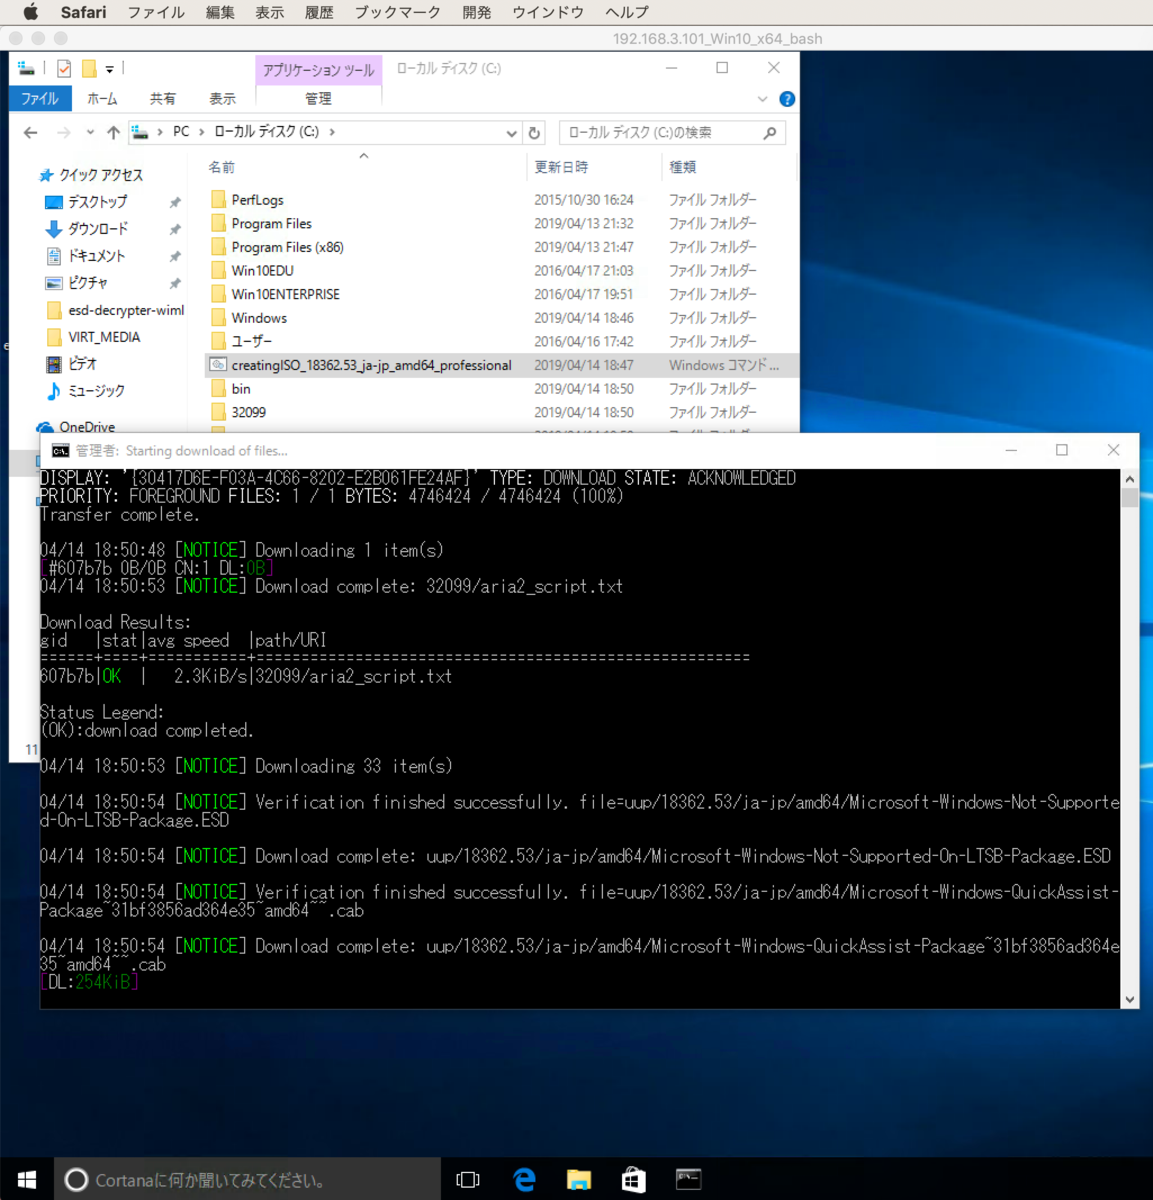The width and height of the screenshot is (1153, 1200).
Task: Open the ウインドウ menu
Action: click(547, 12)
